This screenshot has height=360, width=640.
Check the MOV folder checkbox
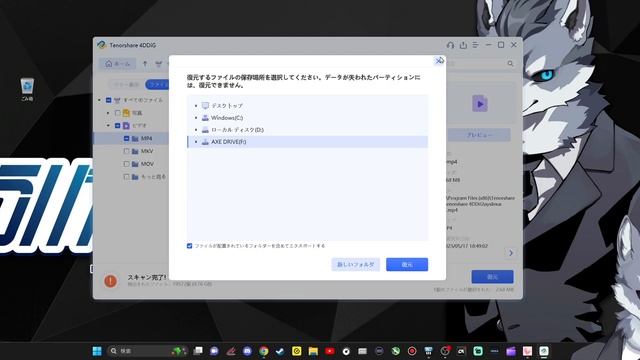click(x=127, y=164)
